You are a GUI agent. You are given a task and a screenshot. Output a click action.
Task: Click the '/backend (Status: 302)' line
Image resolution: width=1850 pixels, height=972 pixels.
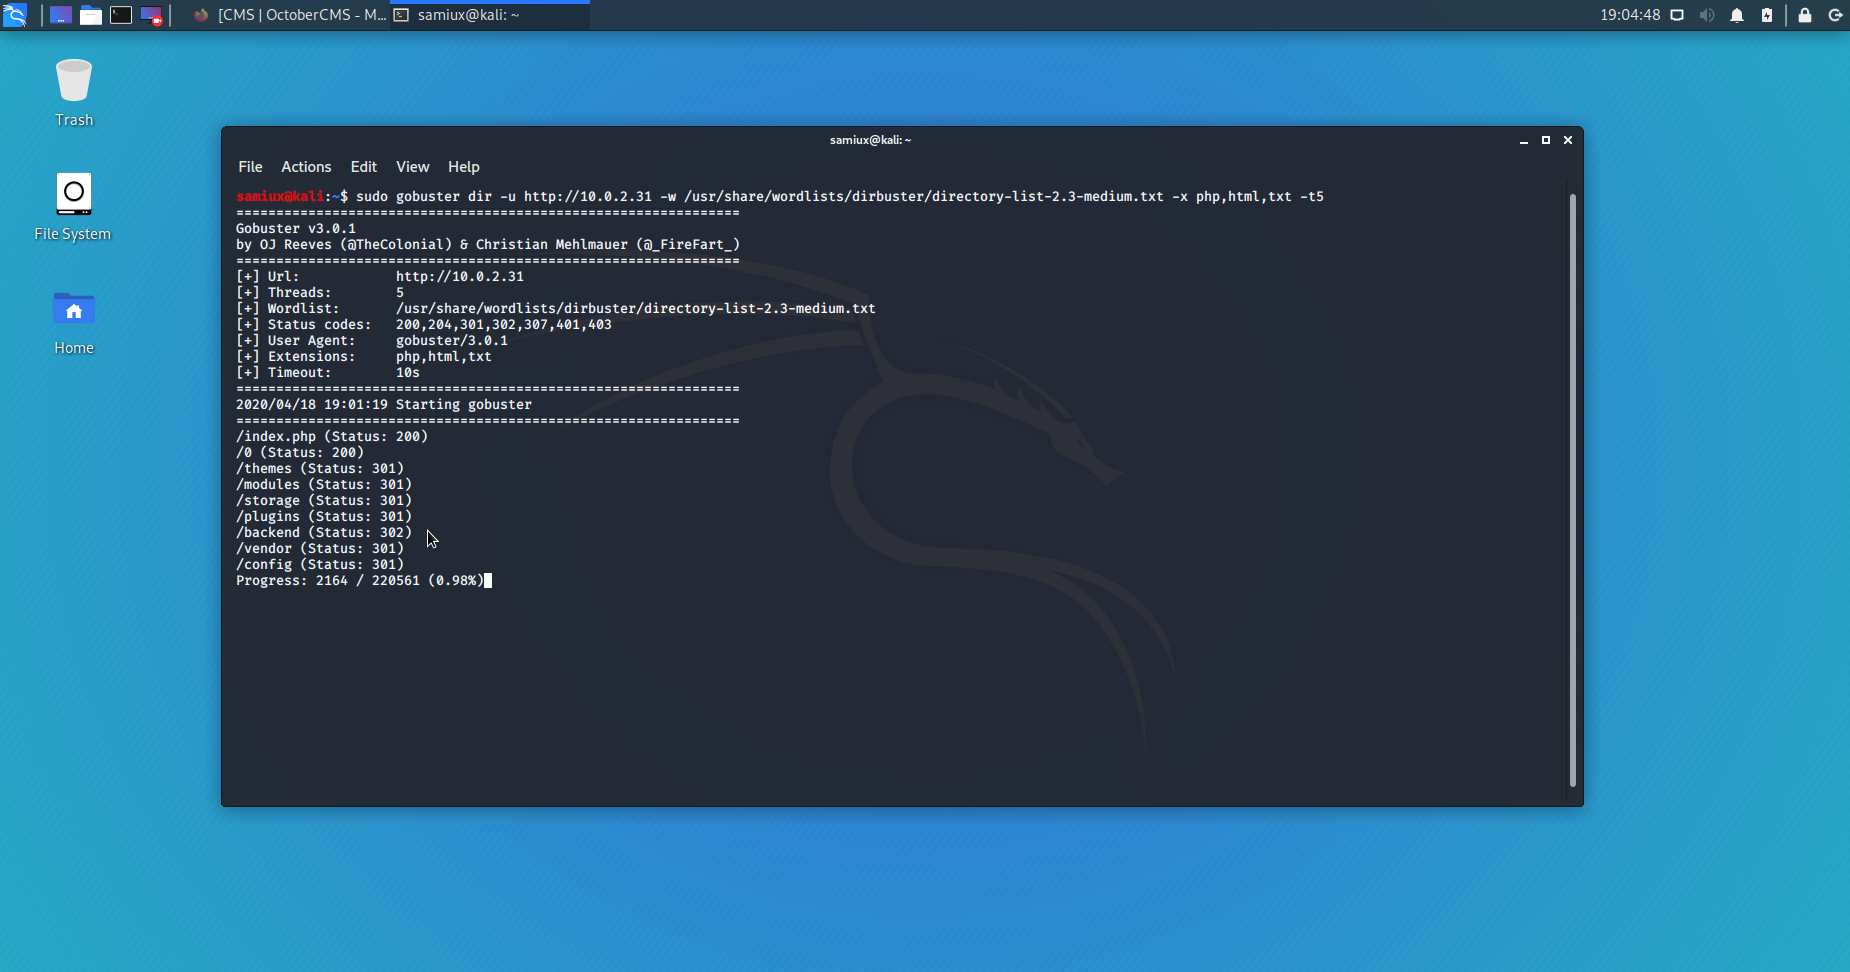[324, 533]
